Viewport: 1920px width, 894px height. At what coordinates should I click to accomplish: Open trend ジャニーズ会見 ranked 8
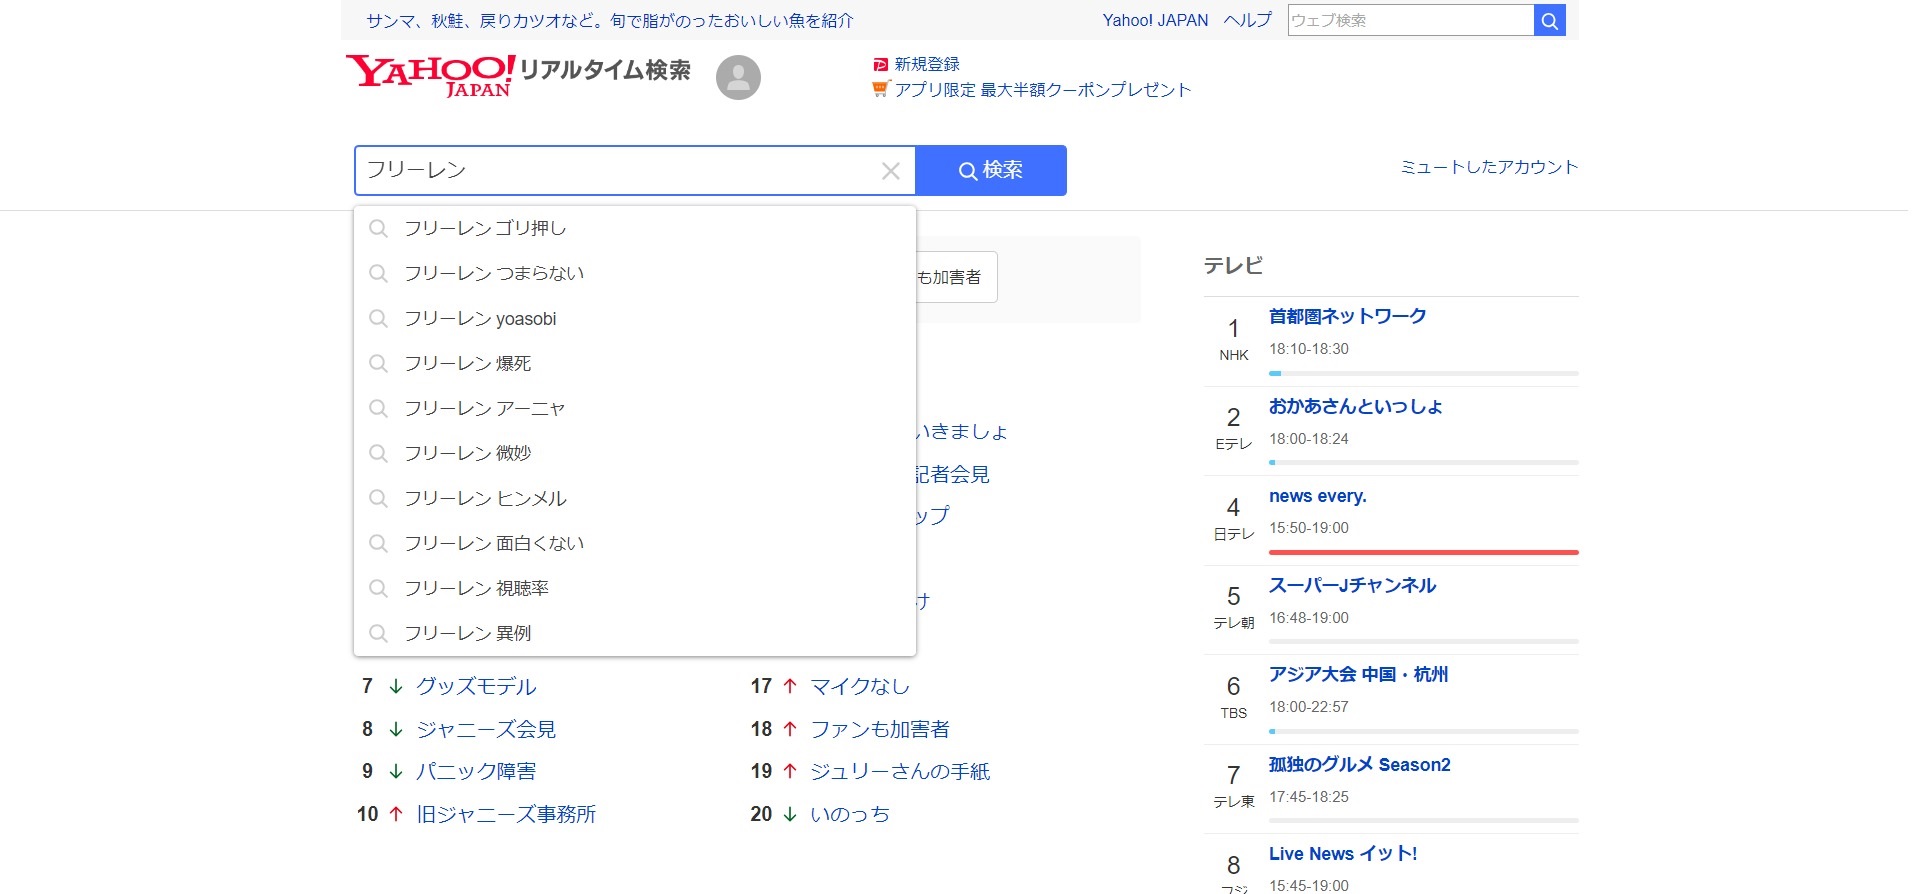tap(486, 730)
